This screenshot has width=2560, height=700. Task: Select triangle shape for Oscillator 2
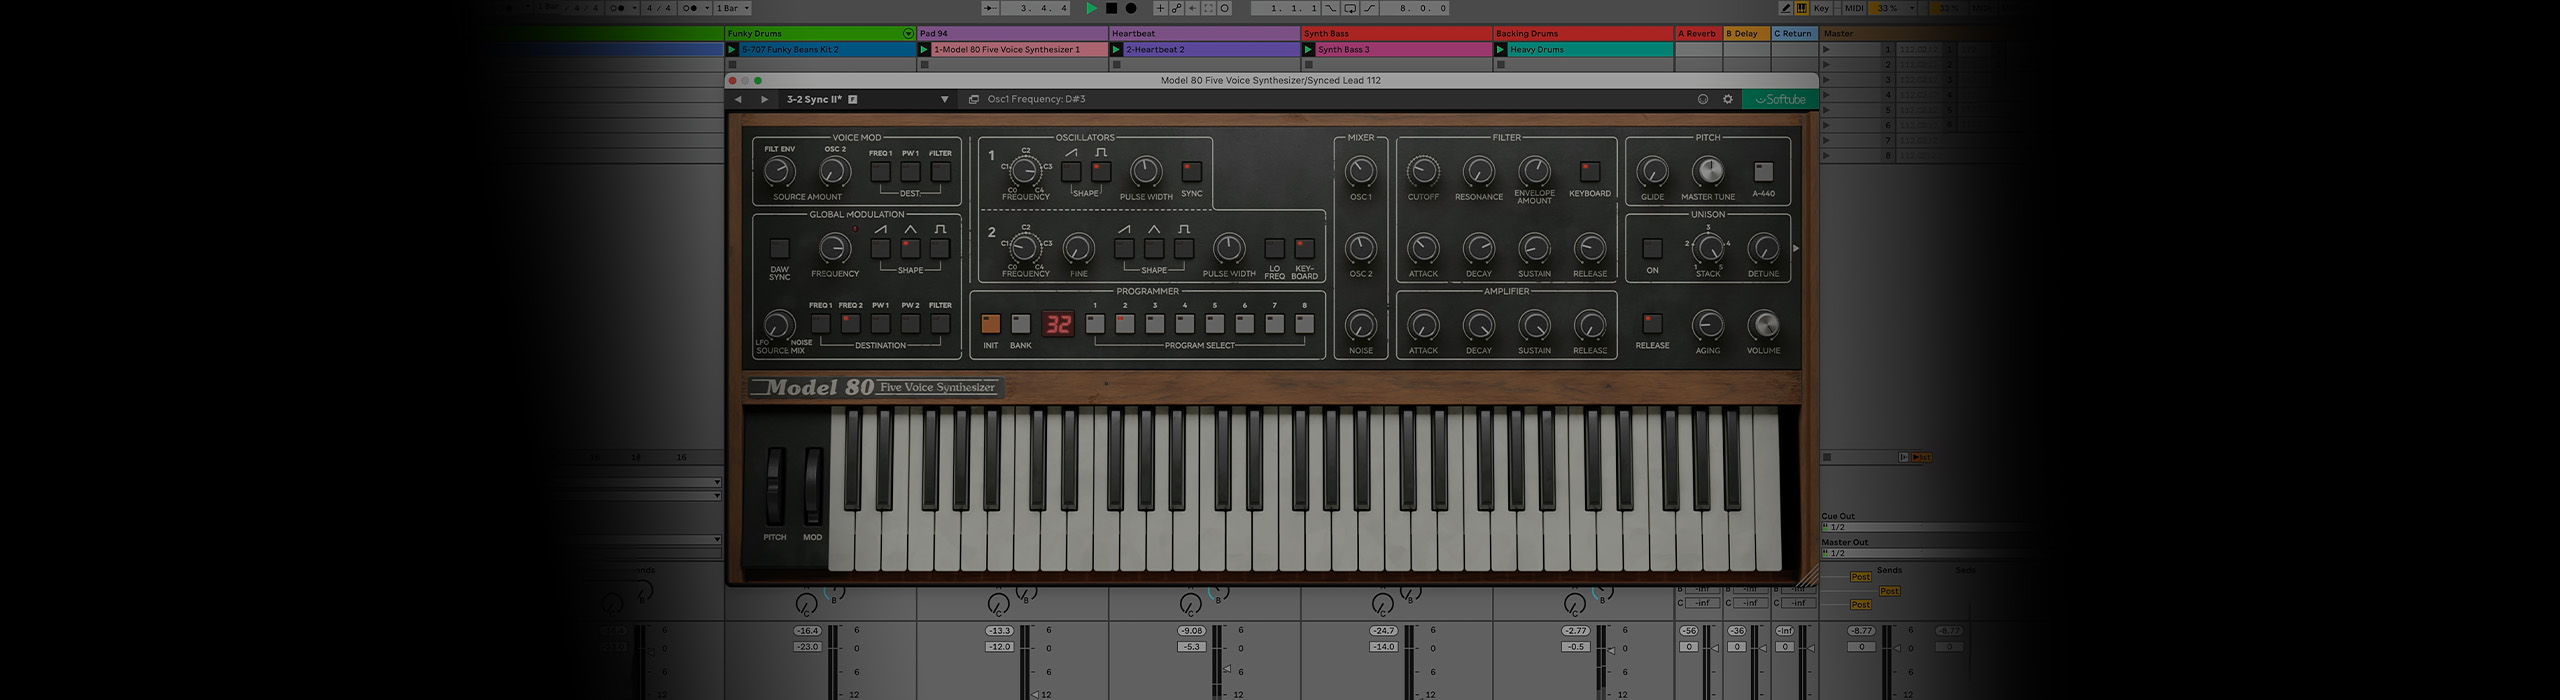coord(1154,248)
